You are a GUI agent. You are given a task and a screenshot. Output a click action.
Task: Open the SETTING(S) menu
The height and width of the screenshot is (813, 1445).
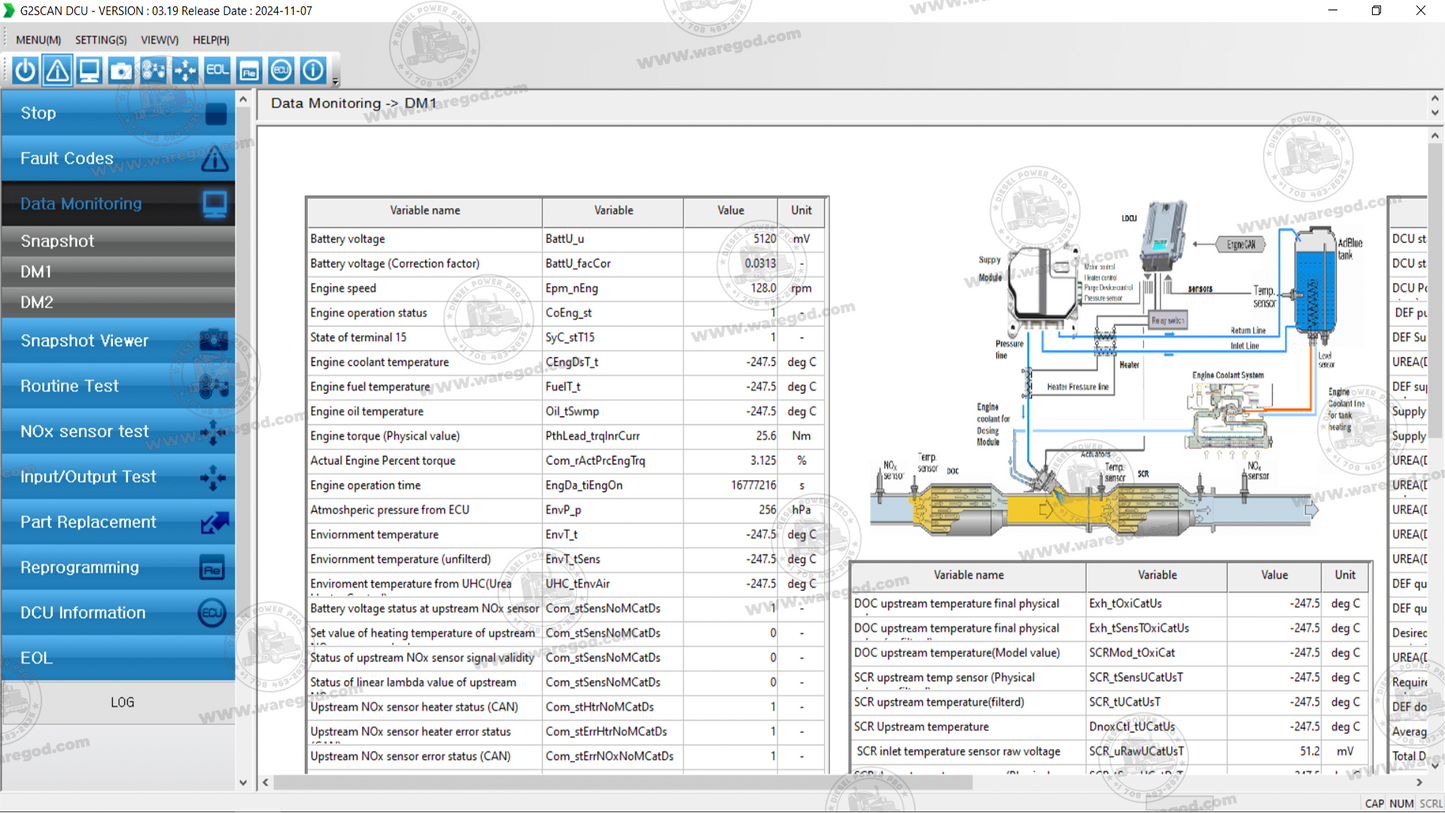click(x=100, y=40)
